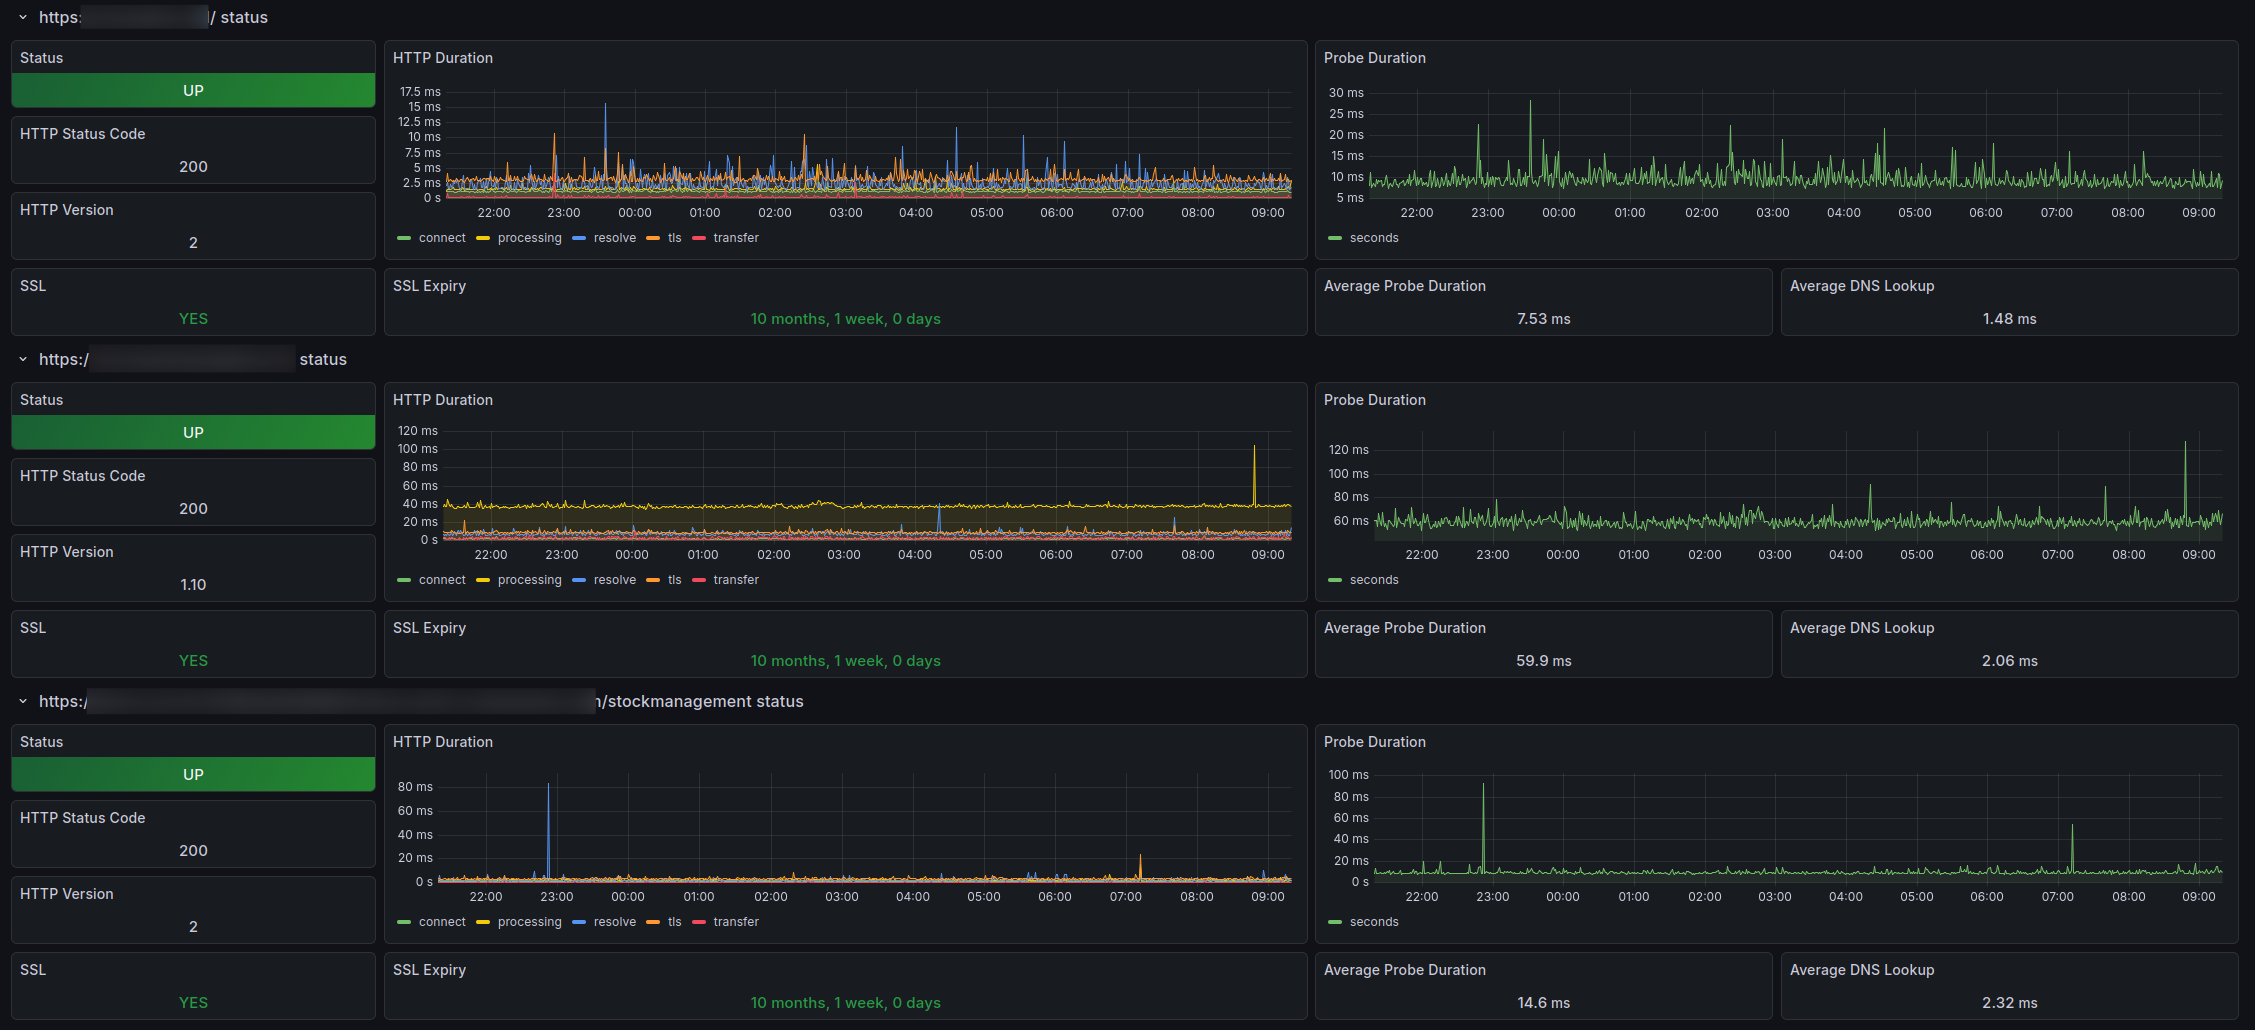Open stockmanagement Probe Duration panel title menu
The height and width of the screenshot is (1030, 2255).
click(1374, 742)
